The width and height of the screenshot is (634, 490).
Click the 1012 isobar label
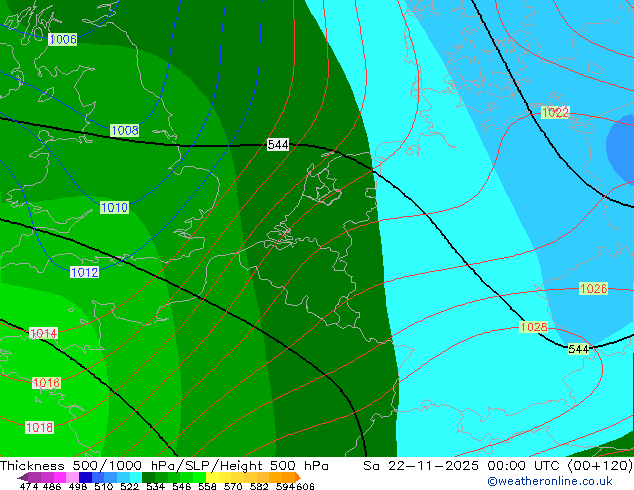[85, 272]
